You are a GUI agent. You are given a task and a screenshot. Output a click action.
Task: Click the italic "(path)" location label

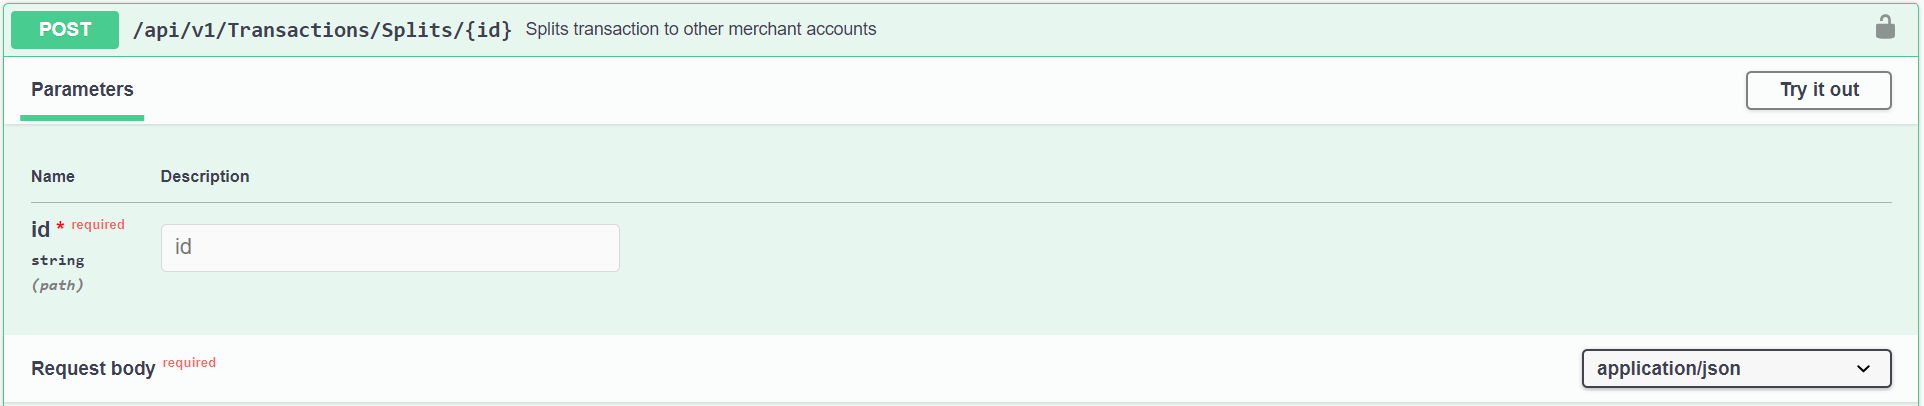point(58,285)
